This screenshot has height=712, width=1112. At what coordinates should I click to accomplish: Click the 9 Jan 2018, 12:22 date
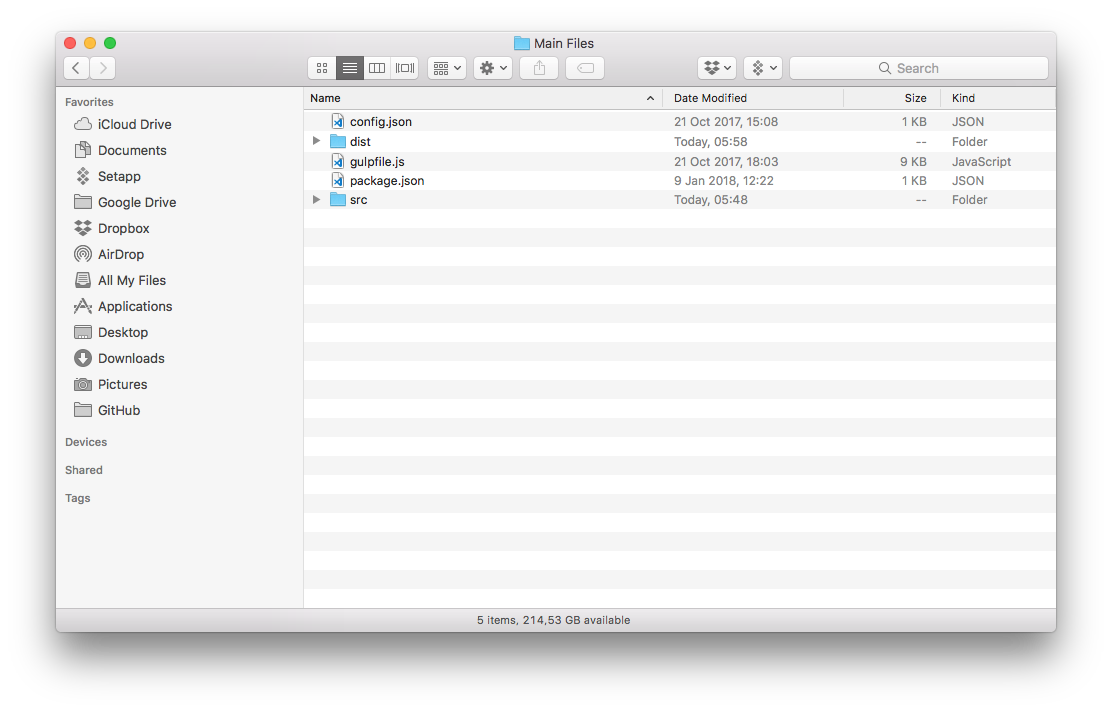pos(723,181)
